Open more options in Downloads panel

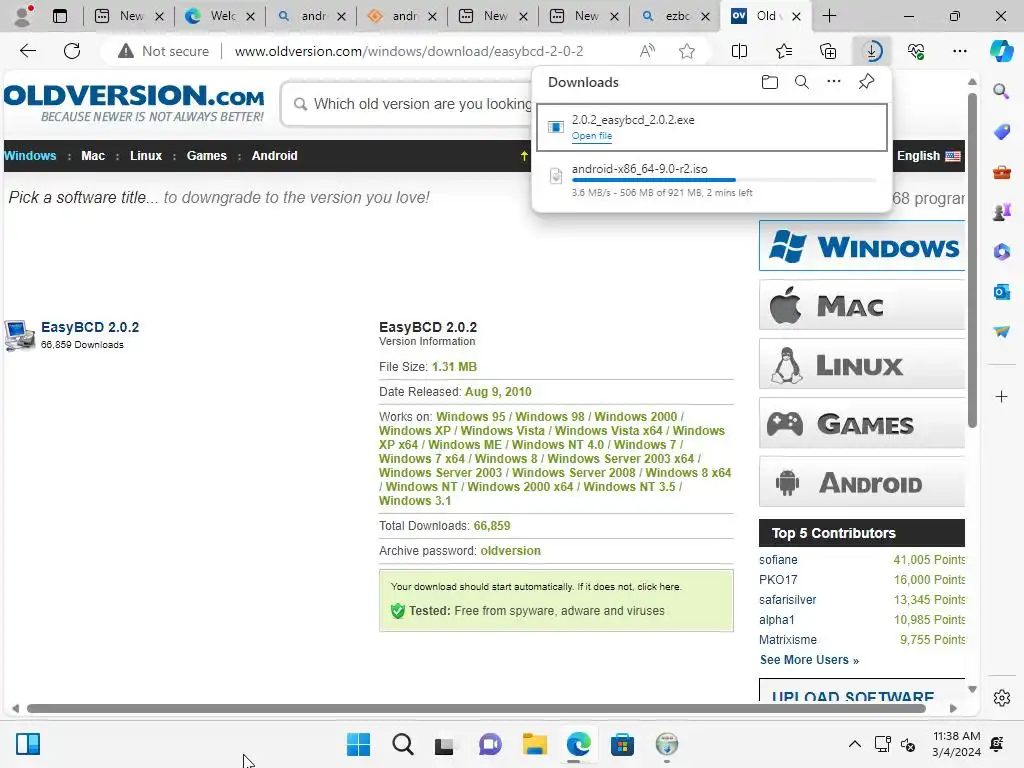(x=834, y=82)
